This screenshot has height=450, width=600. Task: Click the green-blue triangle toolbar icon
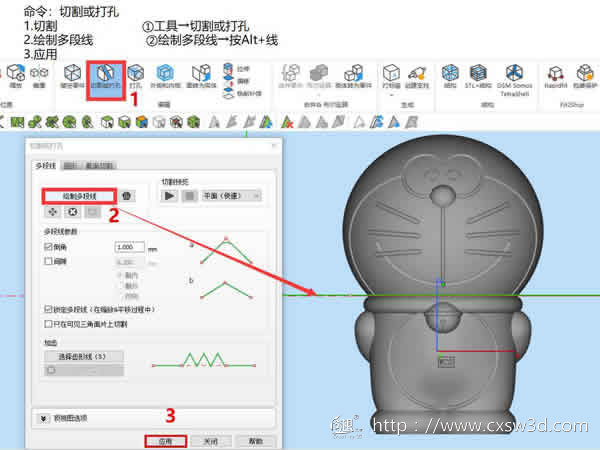(266, 122)
